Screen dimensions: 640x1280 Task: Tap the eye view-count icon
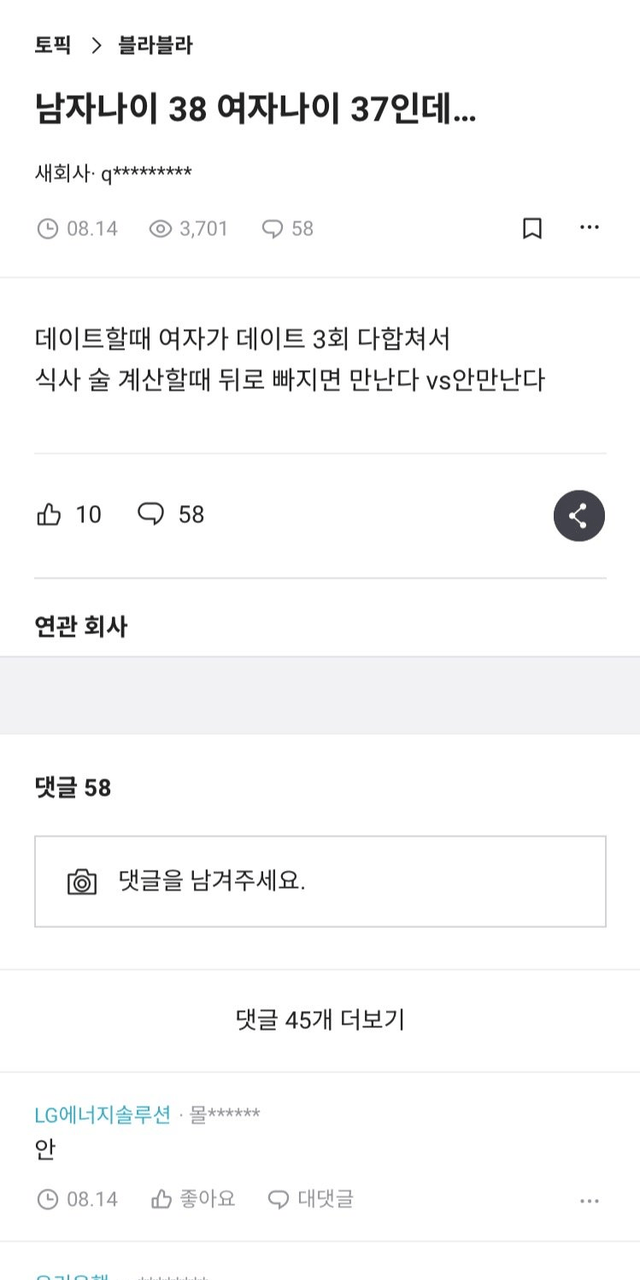tap(160, 229)
